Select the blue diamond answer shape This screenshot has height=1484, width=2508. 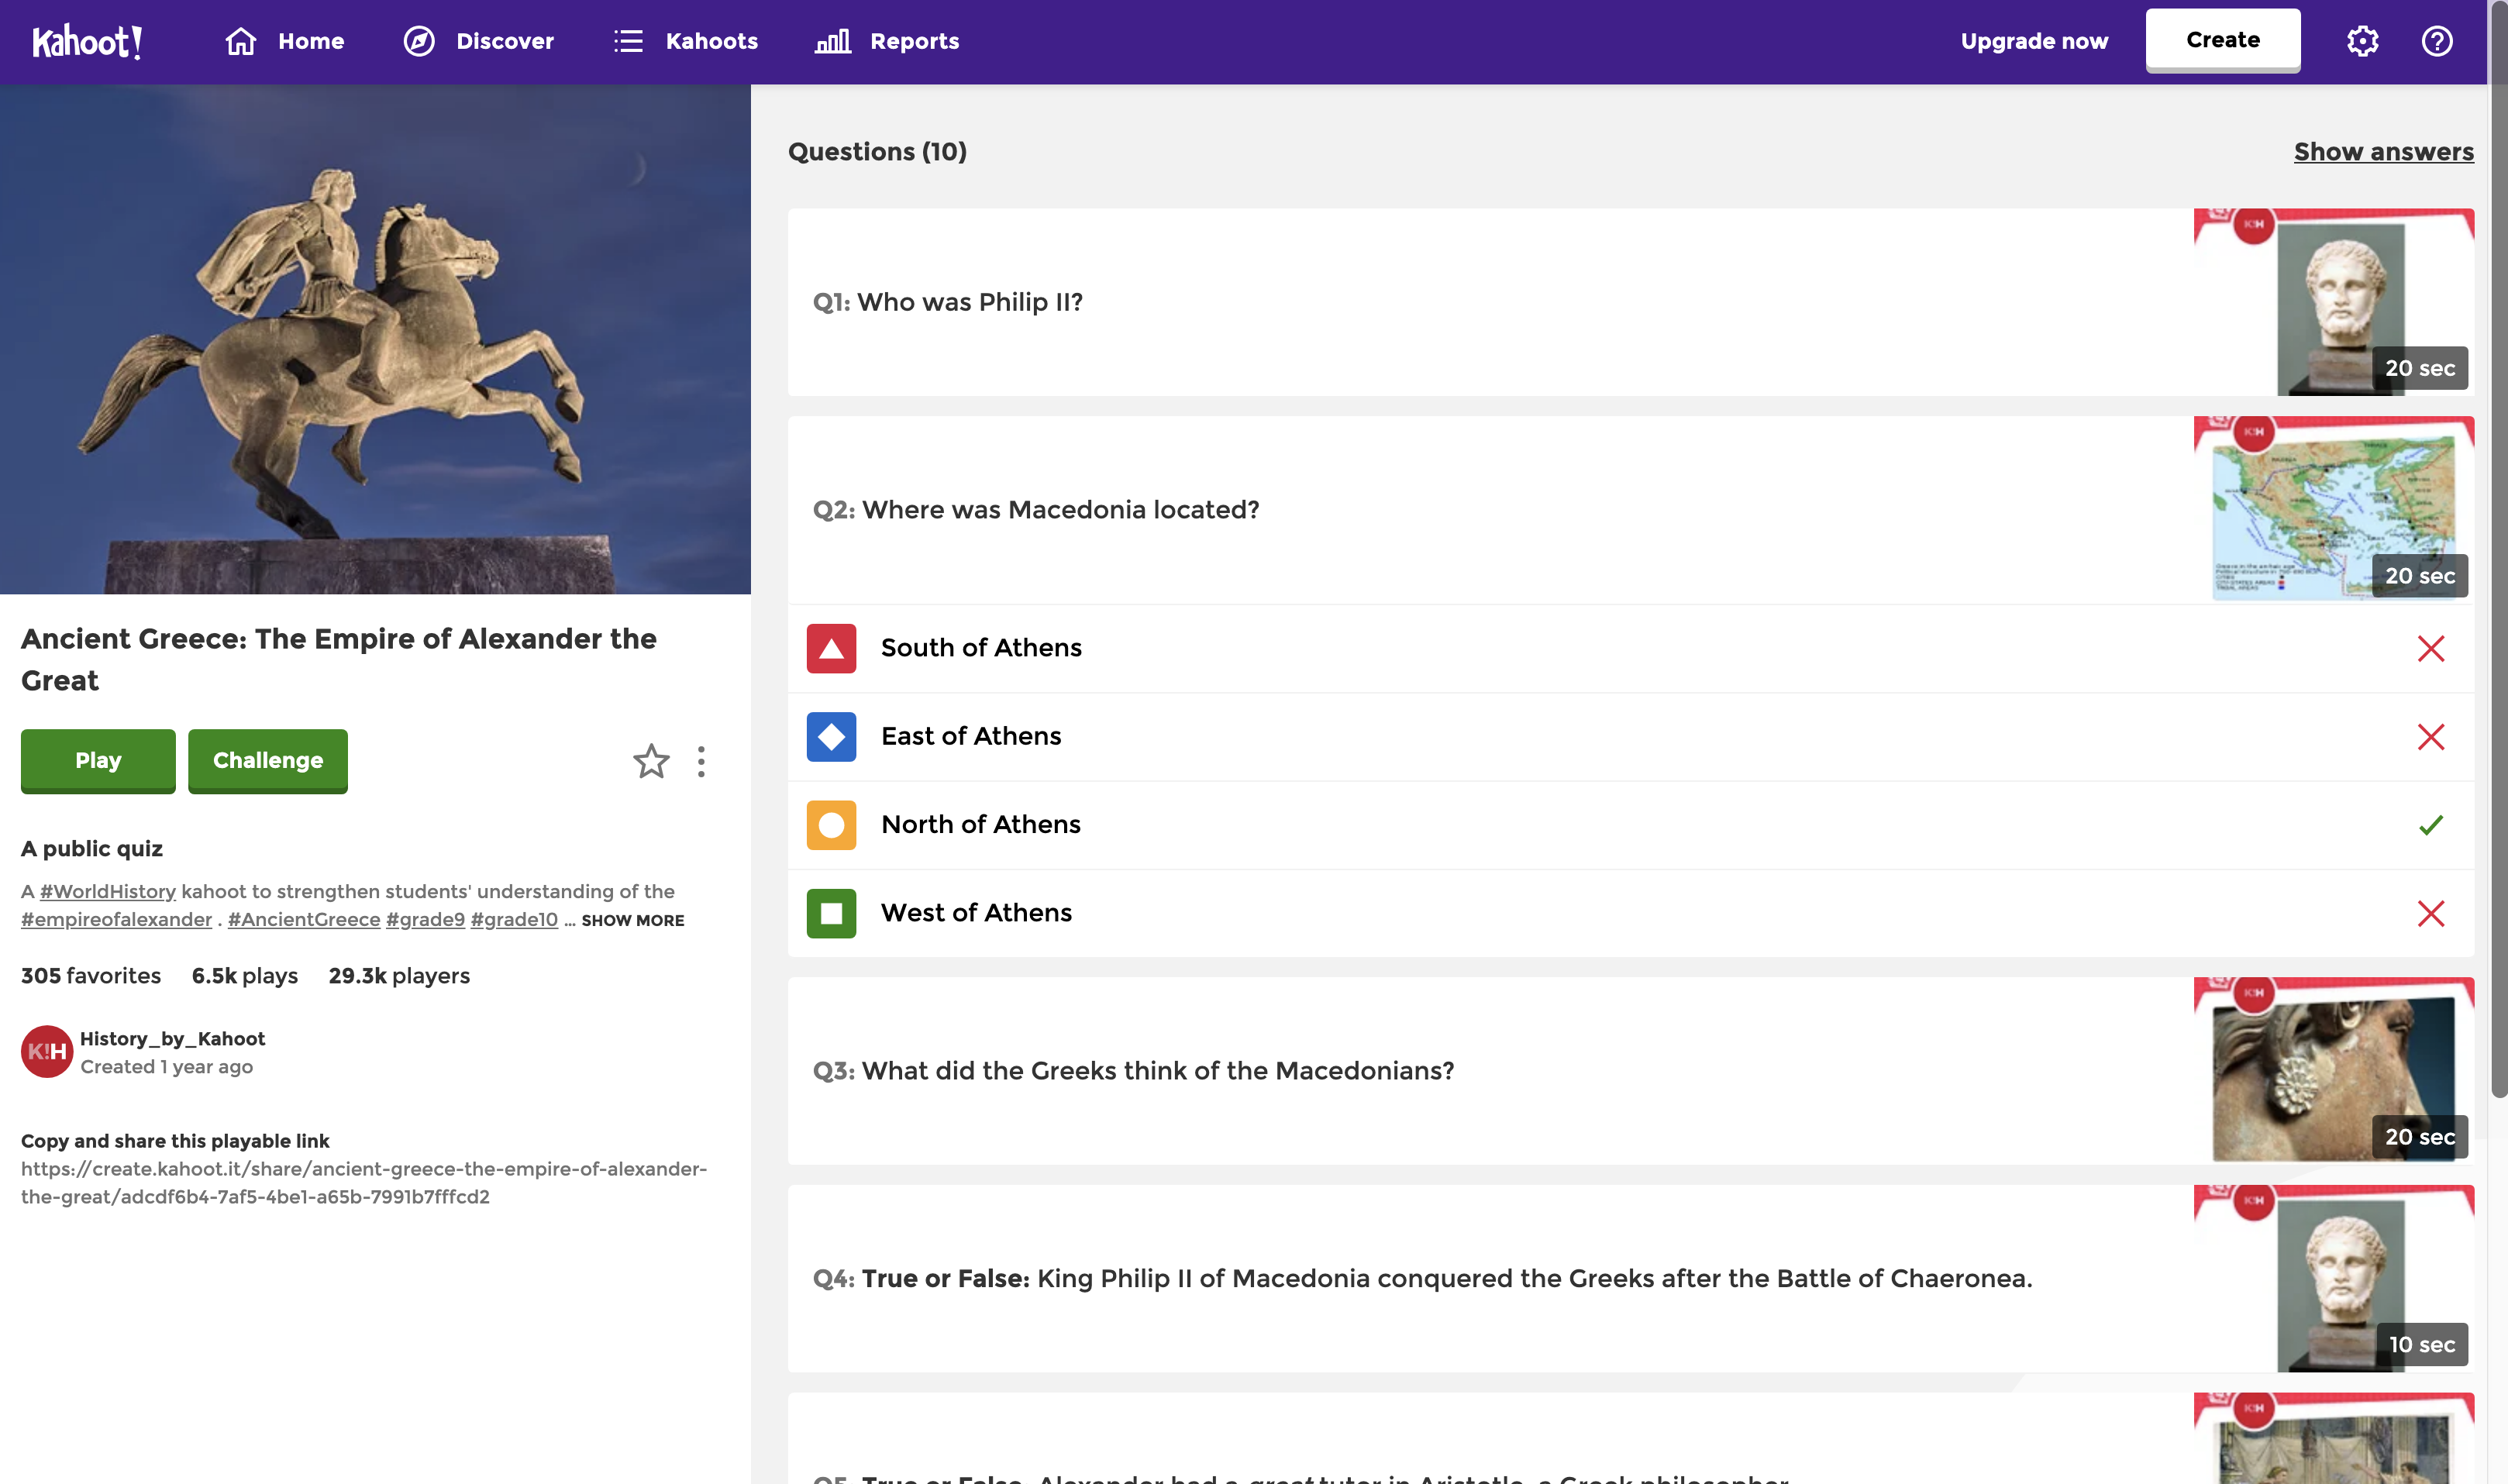[x=831, y=736]
